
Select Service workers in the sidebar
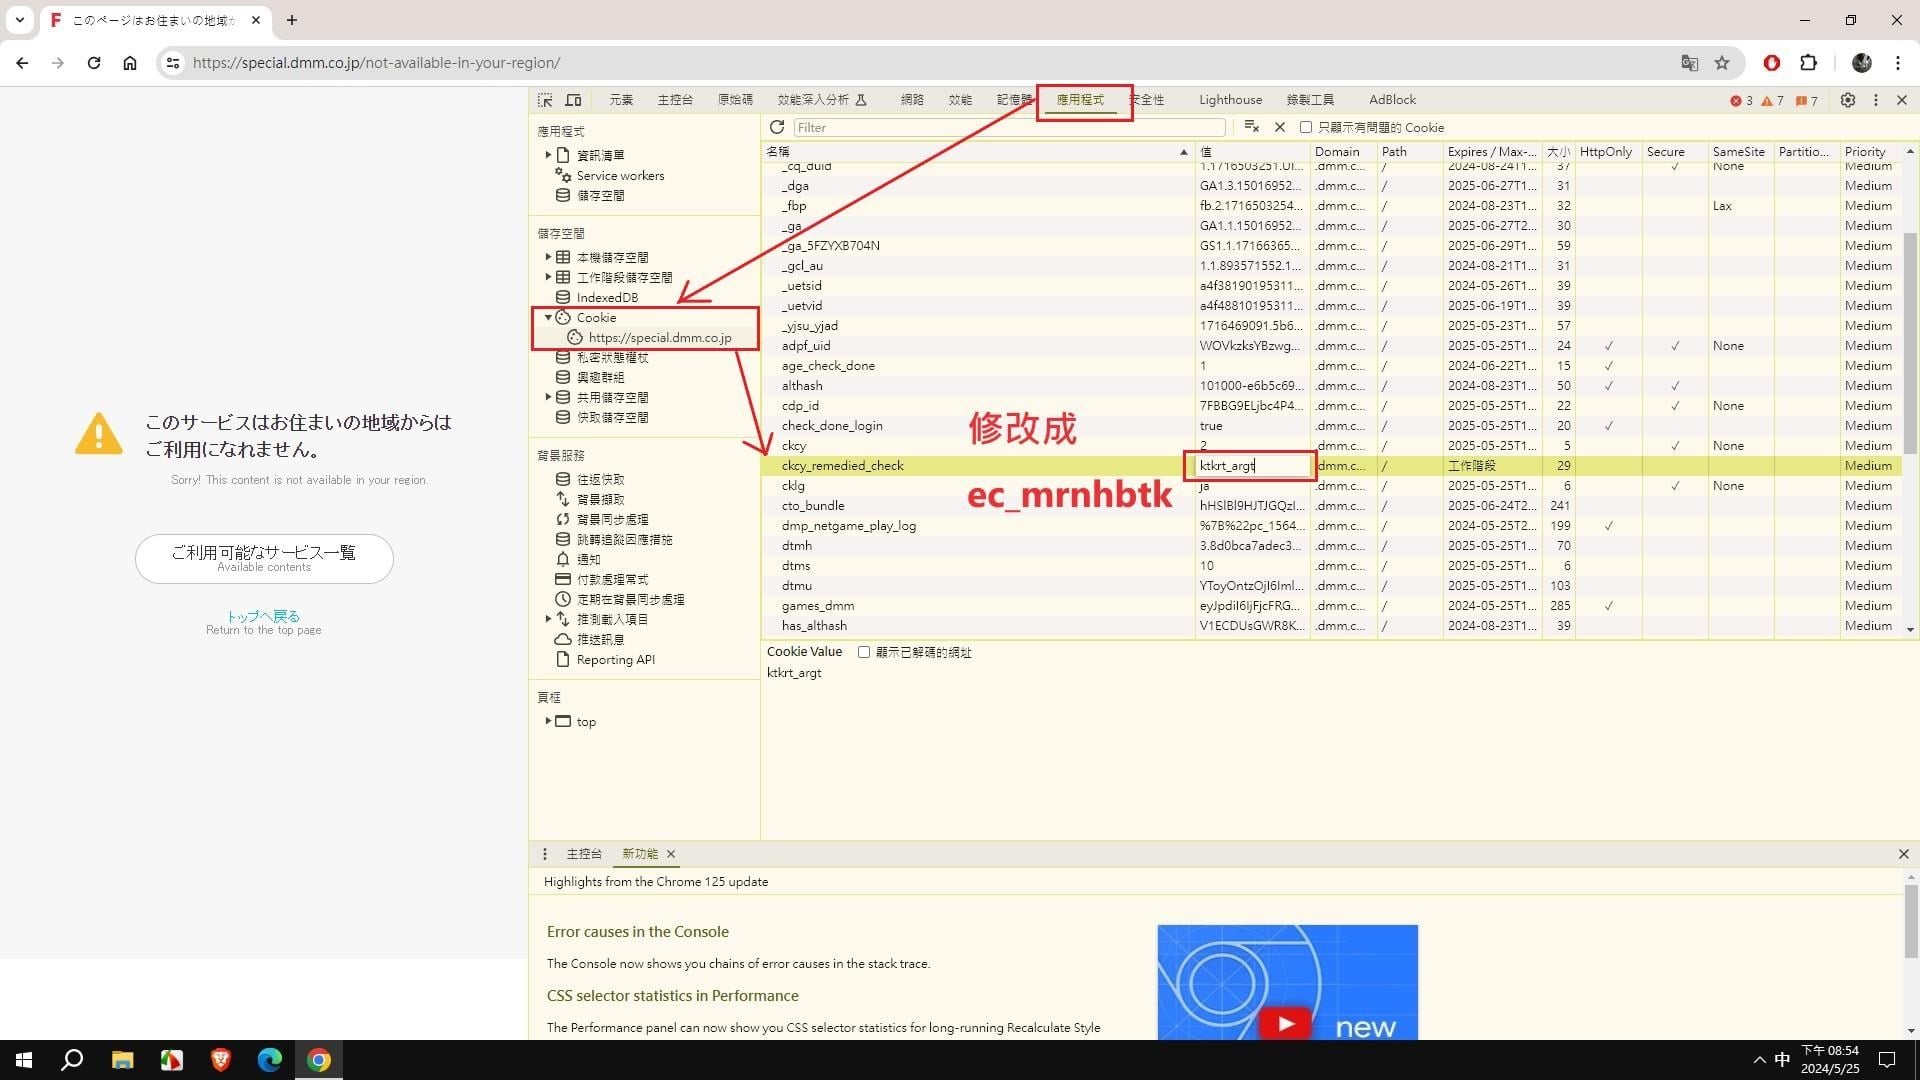coord(620,176)
